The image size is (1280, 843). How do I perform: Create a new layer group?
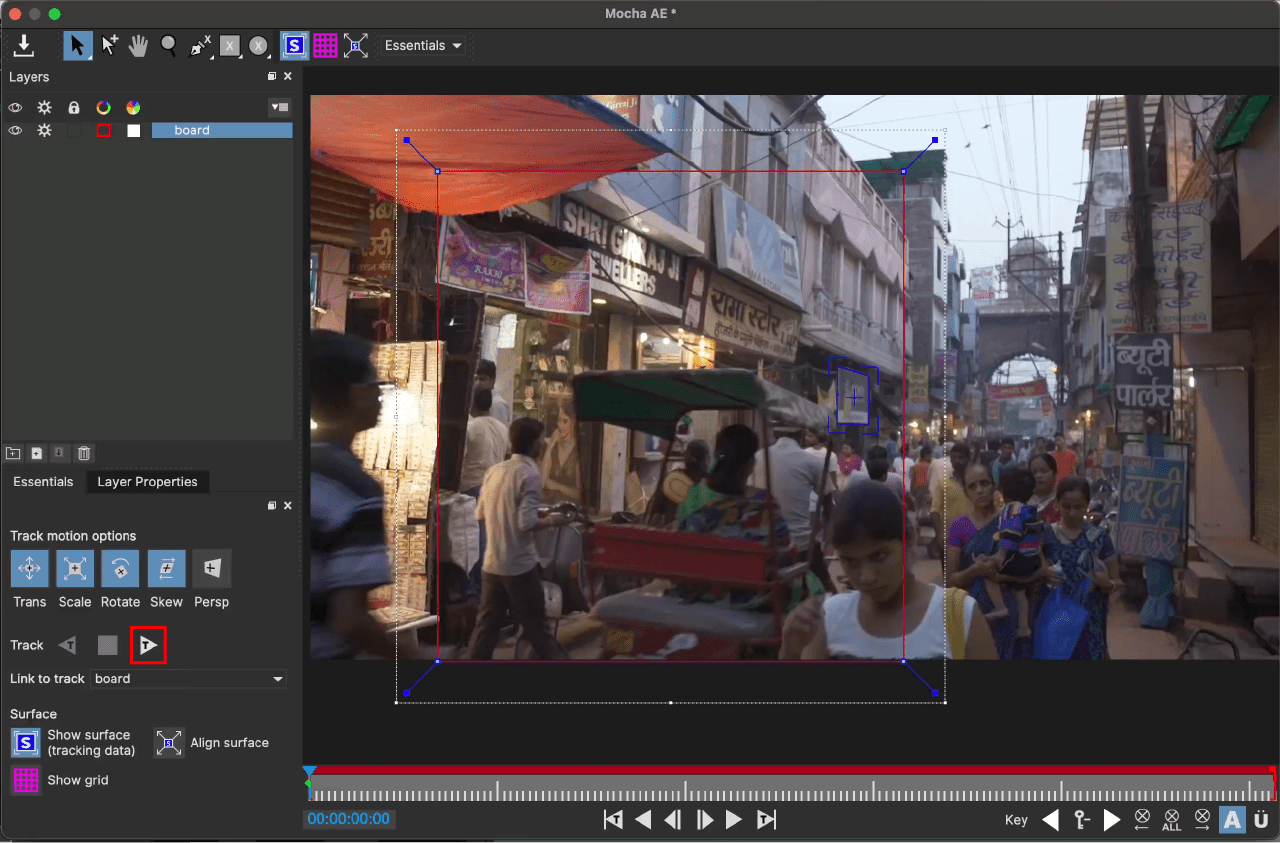tap(13, 453)
